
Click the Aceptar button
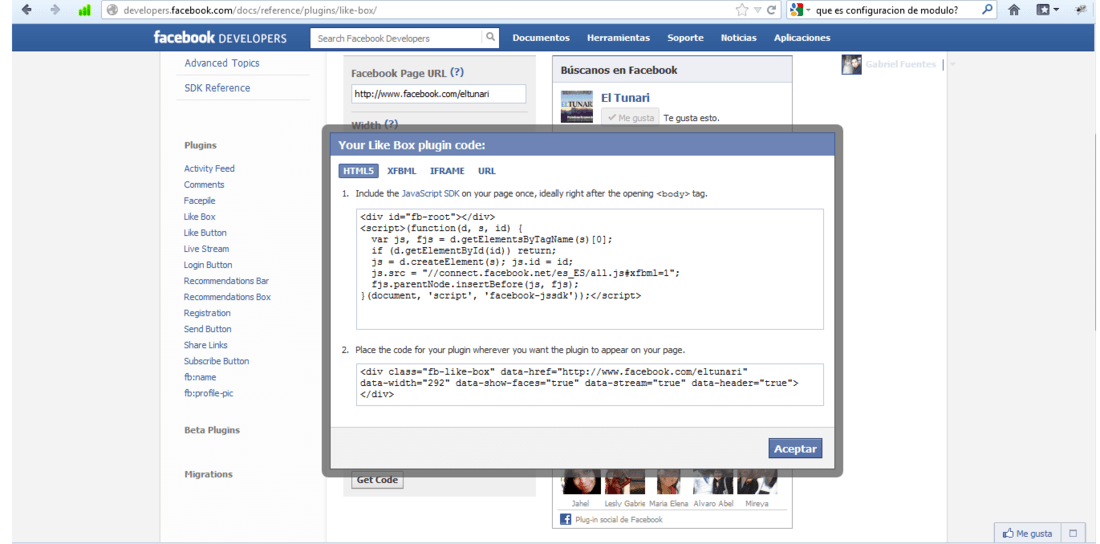click(795, 449)
